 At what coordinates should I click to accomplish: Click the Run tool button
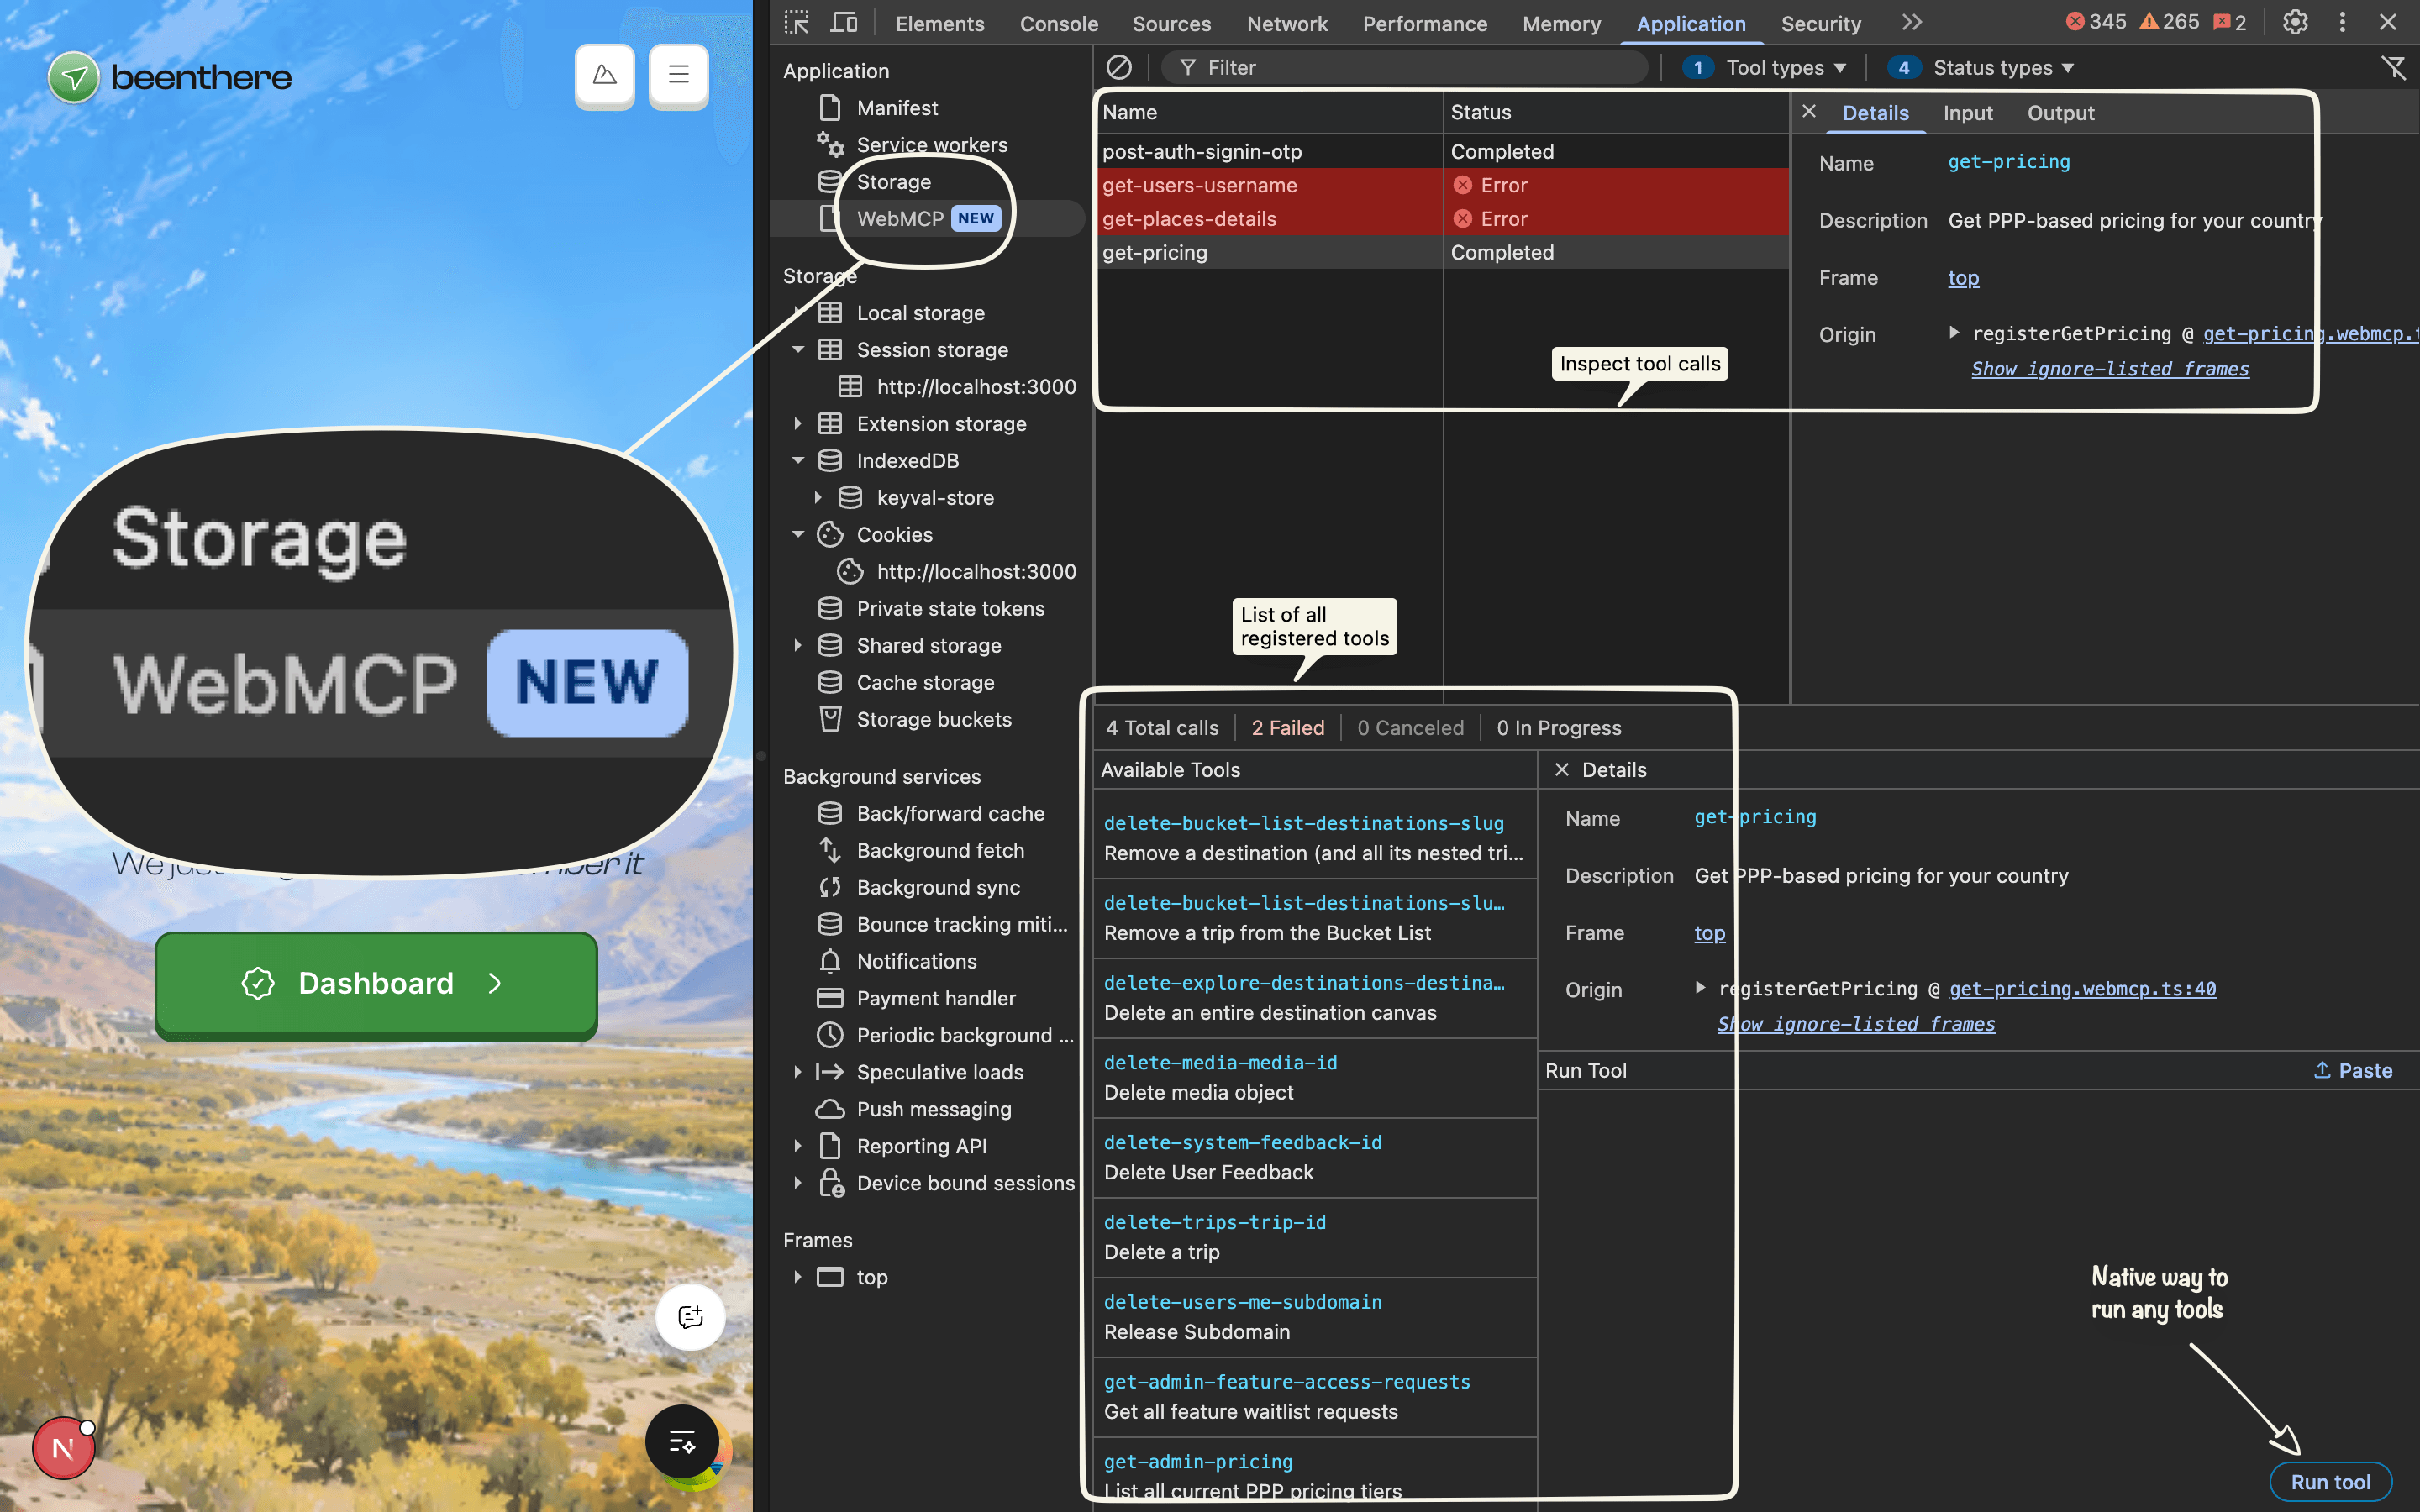[2330, 1481]
